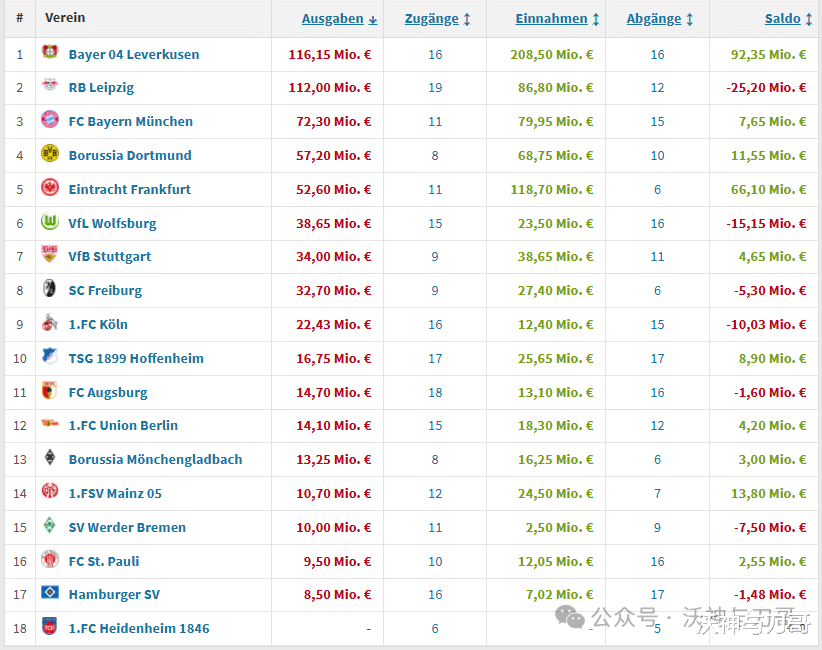The height and width of the screenshot is (650, 822).
Task: Click Mainz 05 balance 13,80 Mio. €
Action: point(769,494)
